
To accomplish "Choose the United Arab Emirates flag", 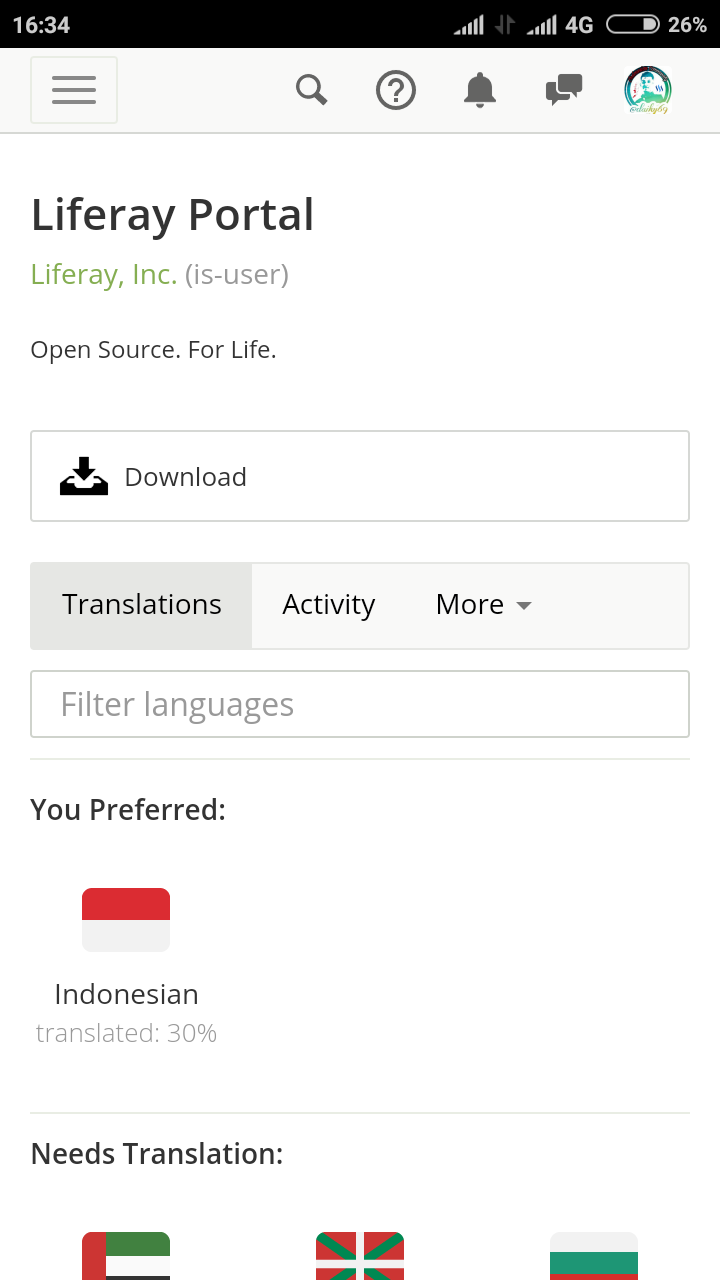I will (x=126, y=1256).
